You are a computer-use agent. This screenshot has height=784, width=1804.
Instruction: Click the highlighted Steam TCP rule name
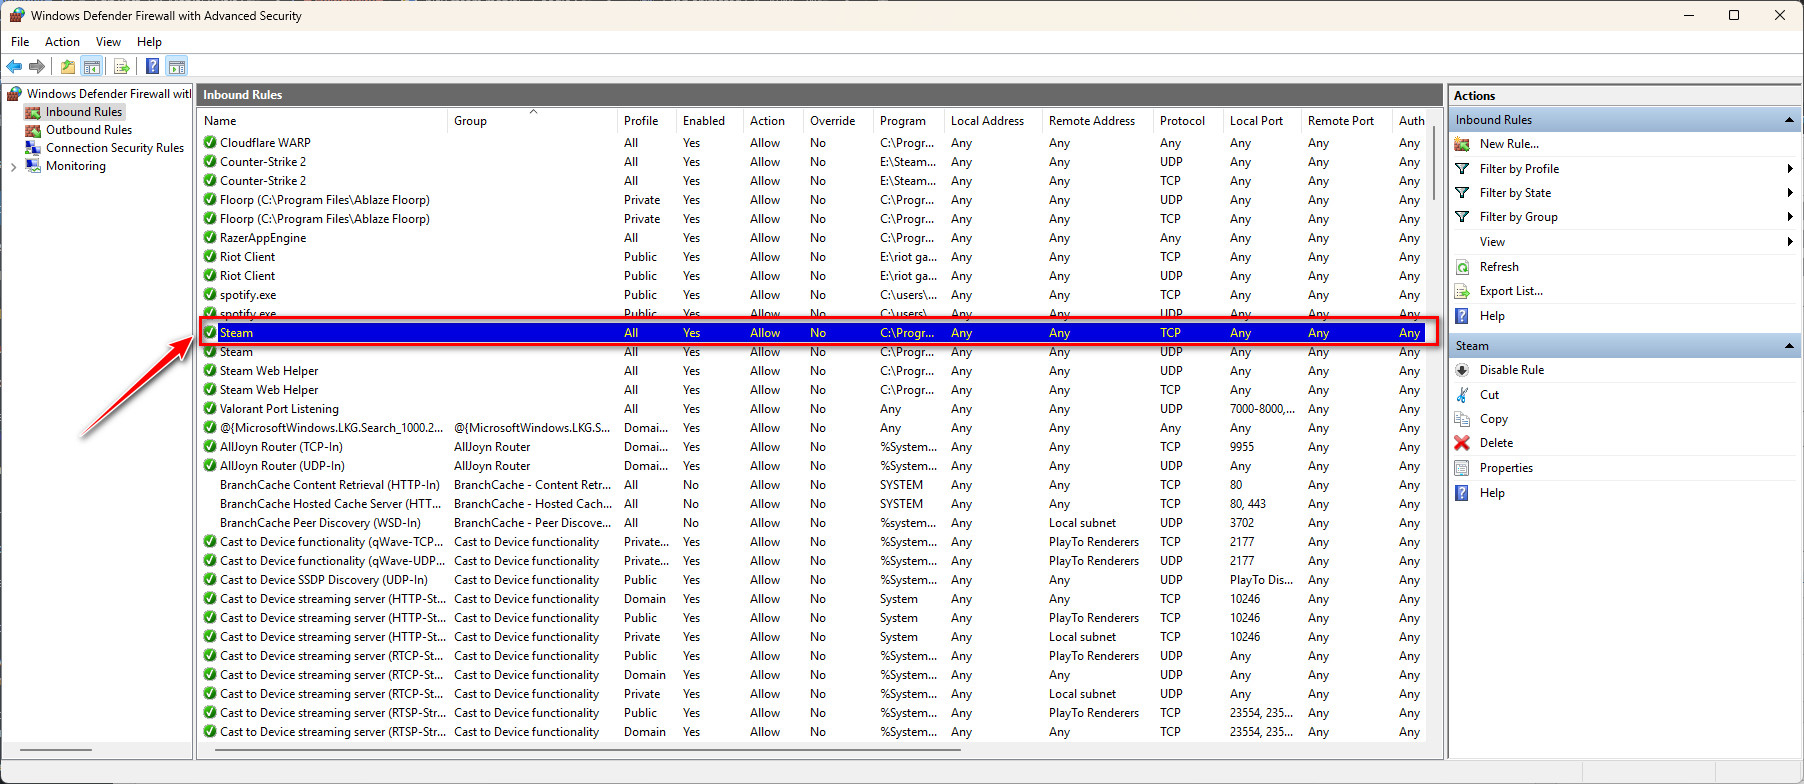(236, 333)
